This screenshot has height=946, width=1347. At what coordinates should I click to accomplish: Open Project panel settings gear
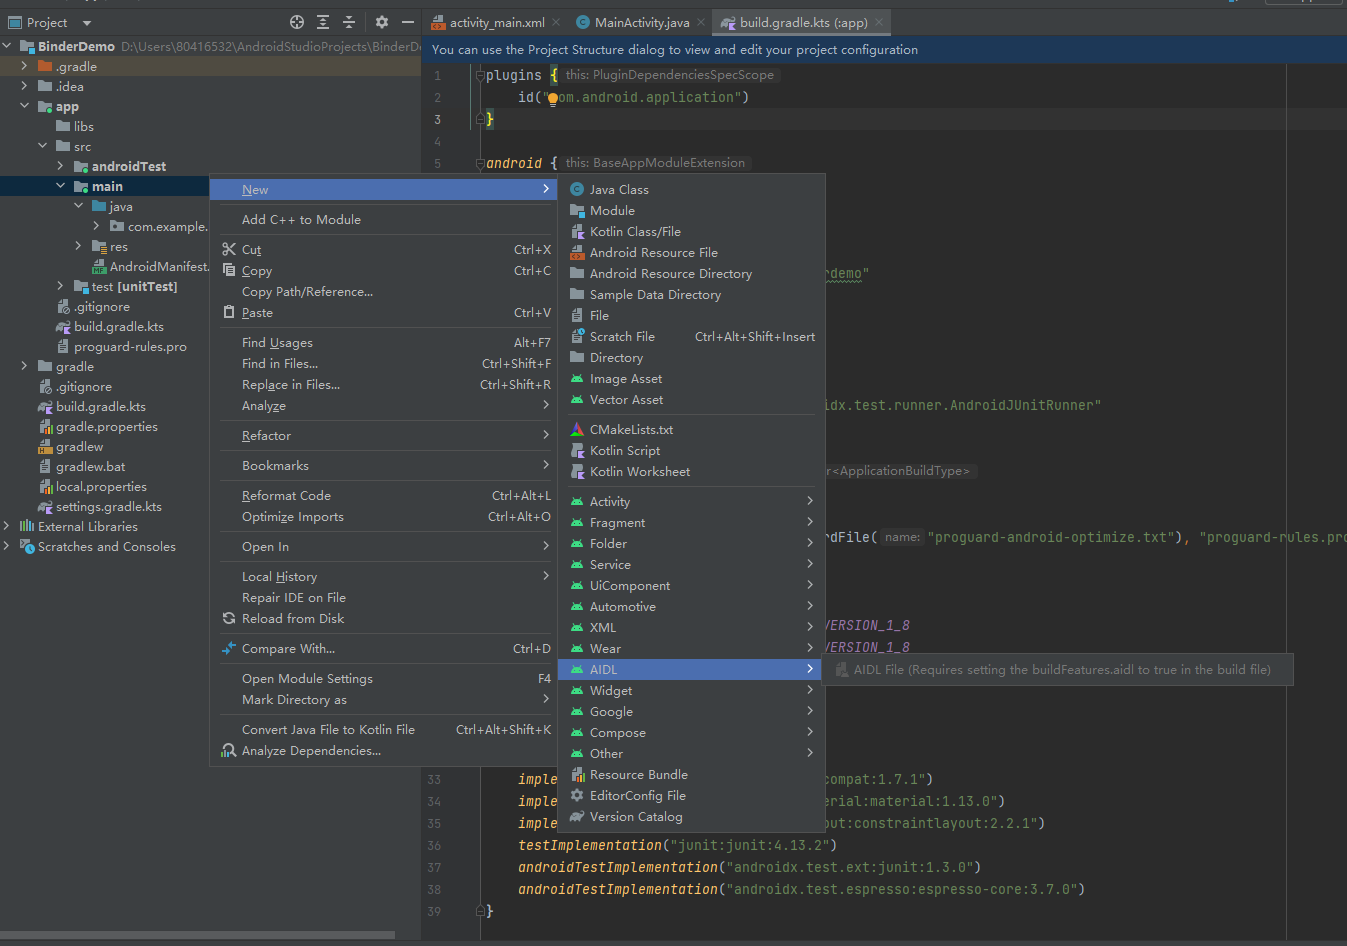(382, 22)
